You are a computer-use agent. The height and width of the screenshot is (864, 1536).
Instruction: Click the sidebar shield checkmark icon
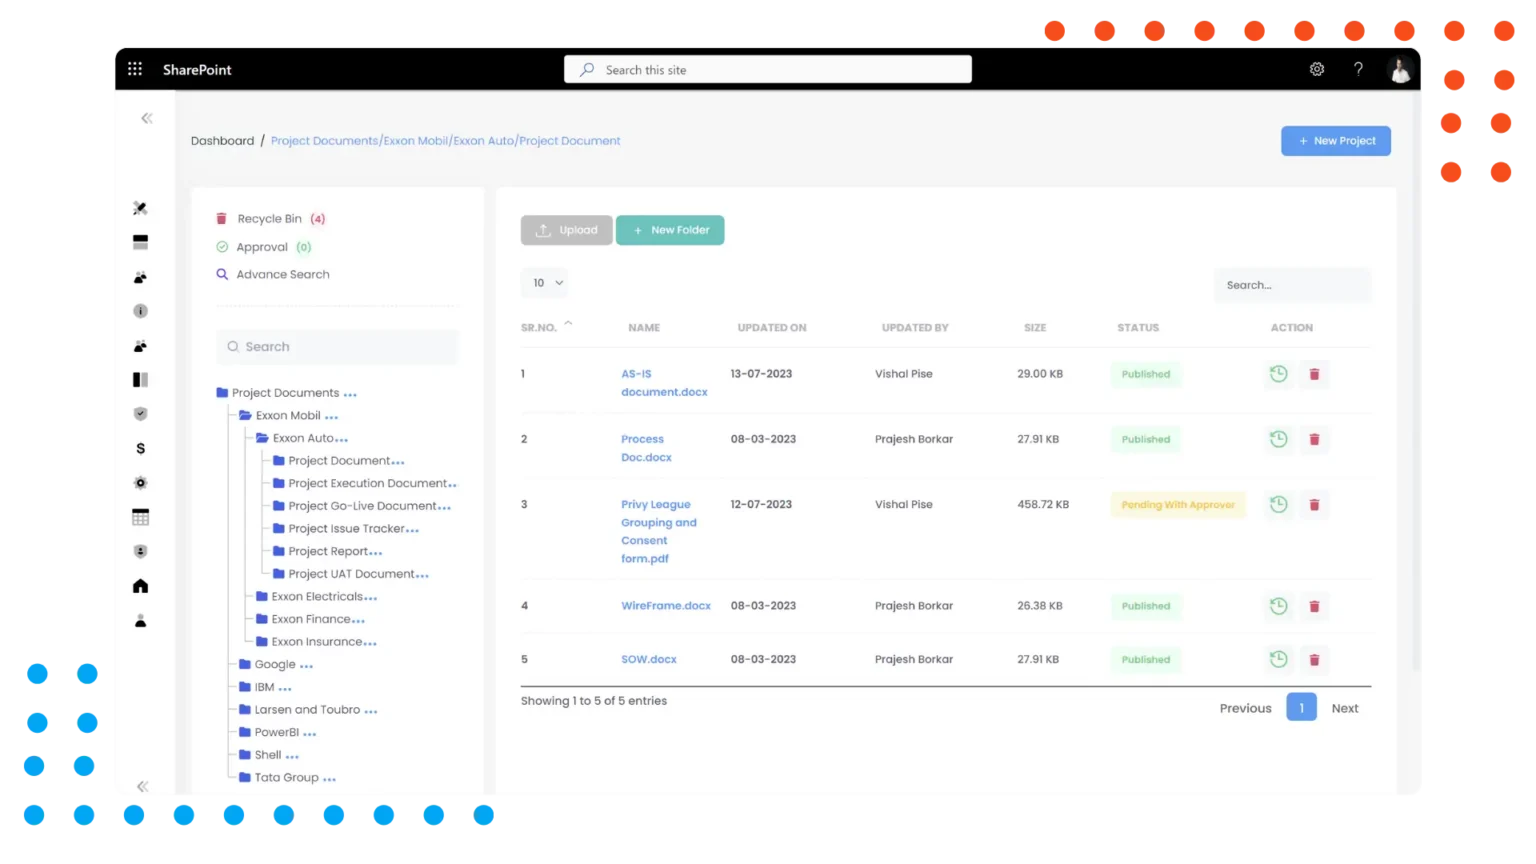click(140, 414)
